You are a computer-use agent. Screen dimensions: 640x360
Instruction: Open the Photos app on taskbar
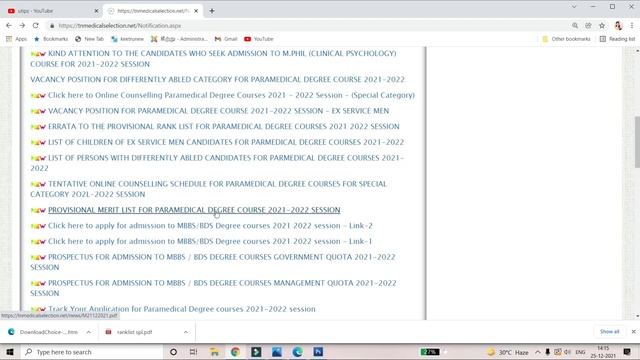(277, 352)
